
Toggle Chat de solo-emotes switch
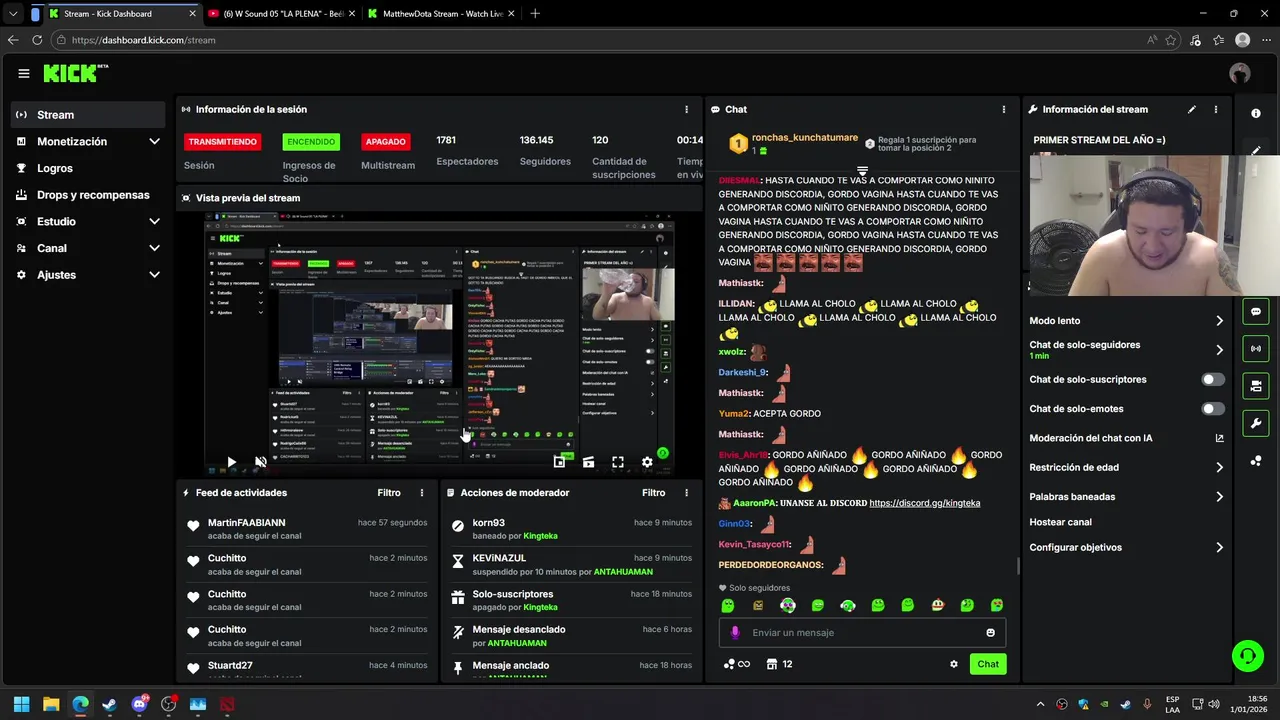click(x=1213, y=408)
